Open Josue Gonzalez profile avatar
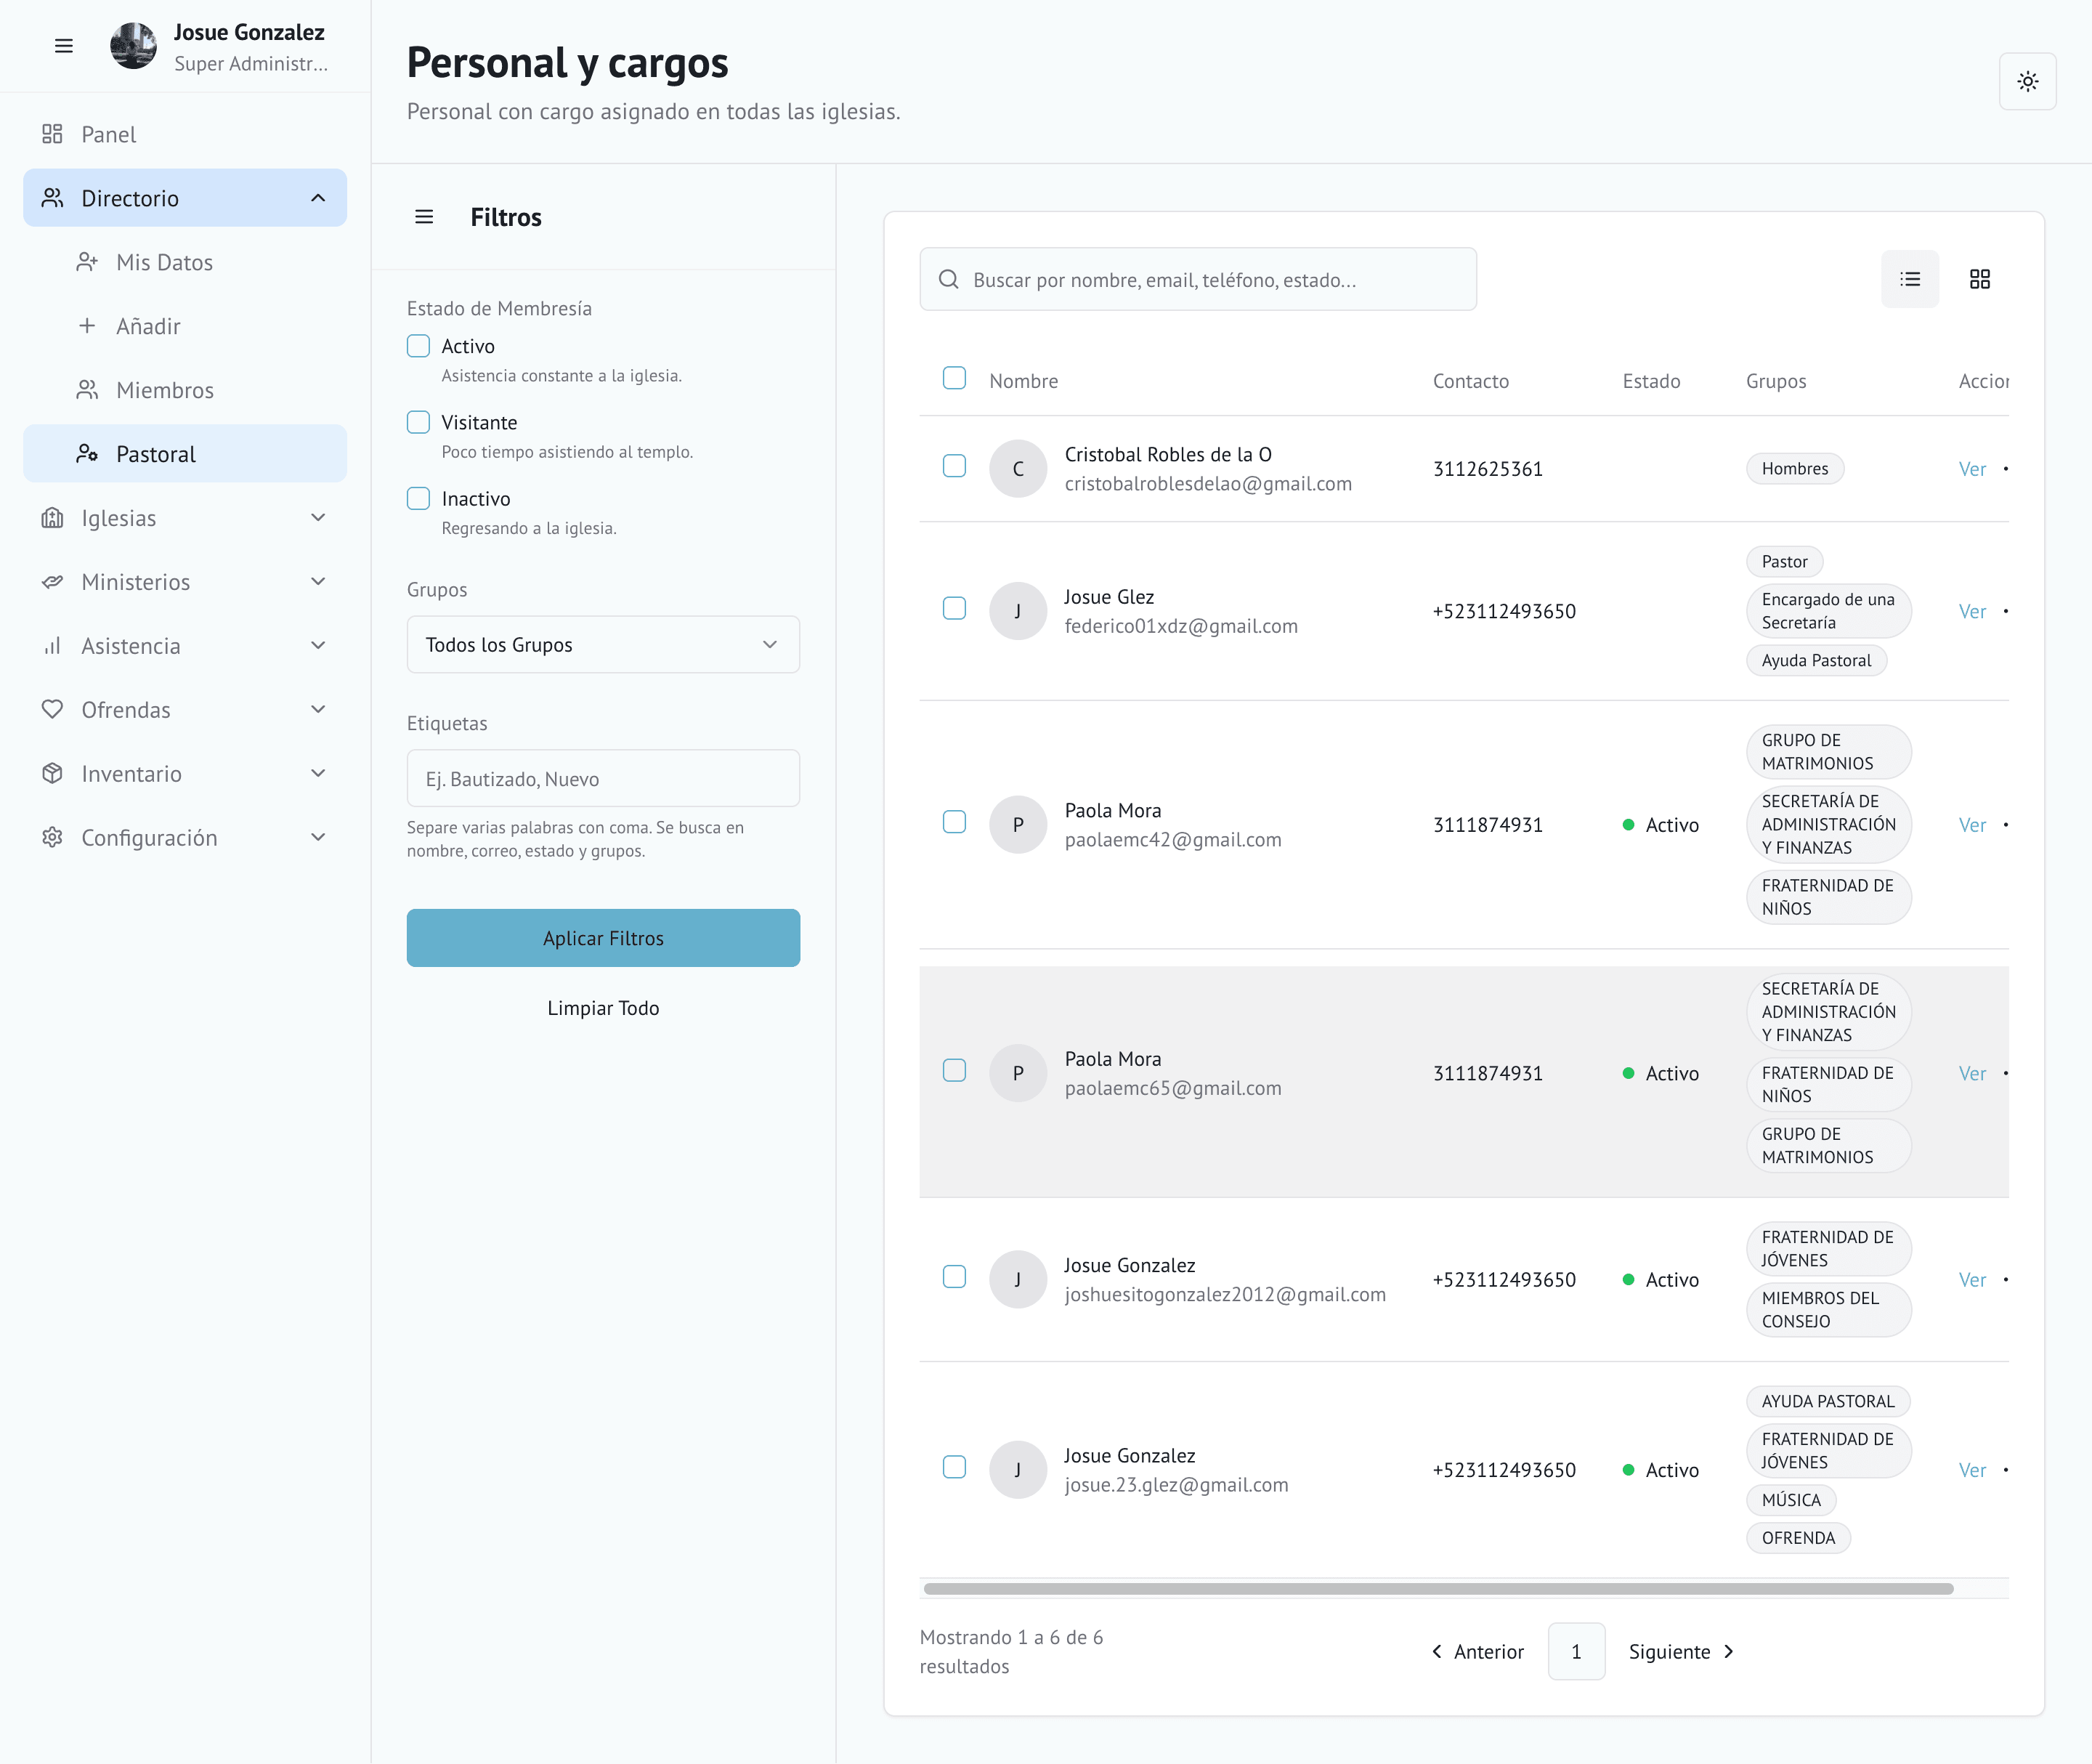This screenshot has height=1764, width=2092. point(133,46)
